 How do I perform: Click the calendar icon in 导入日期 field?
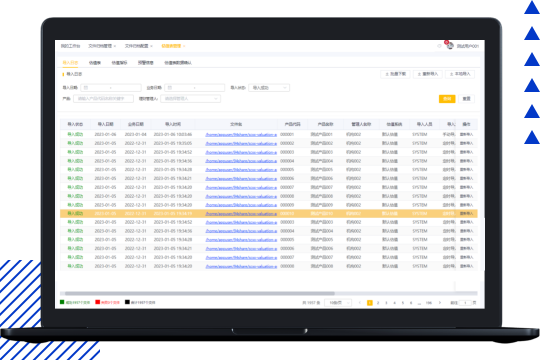tap(86, 88)
